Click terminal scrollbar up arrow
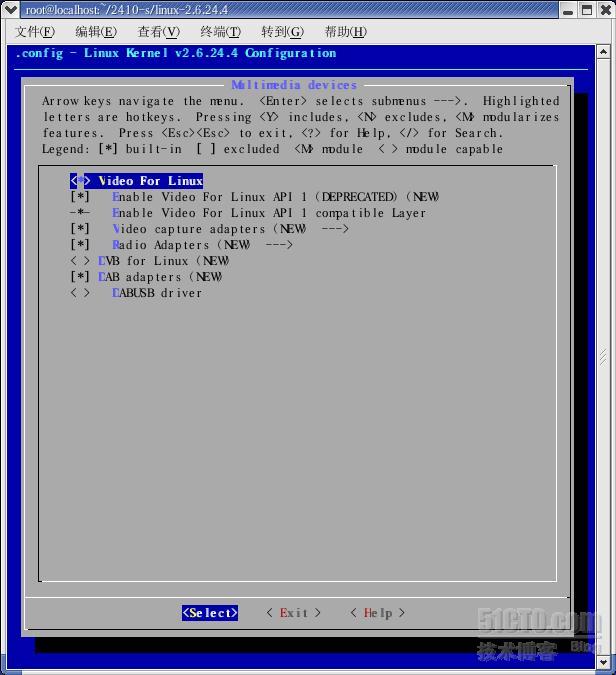This screenshot has width=616, height=675. click(x=604, y=52)
